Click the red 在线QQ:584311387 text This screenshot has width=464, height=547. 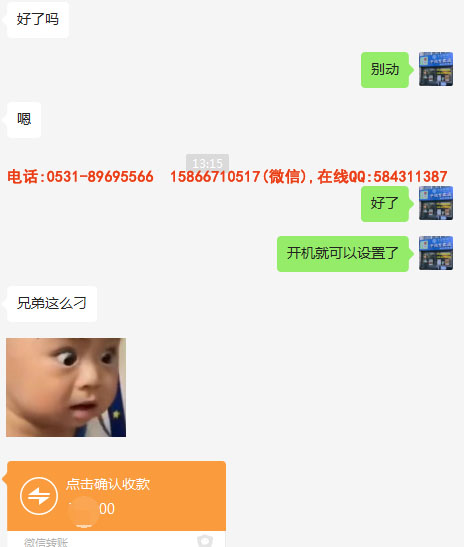coord(382,177)
